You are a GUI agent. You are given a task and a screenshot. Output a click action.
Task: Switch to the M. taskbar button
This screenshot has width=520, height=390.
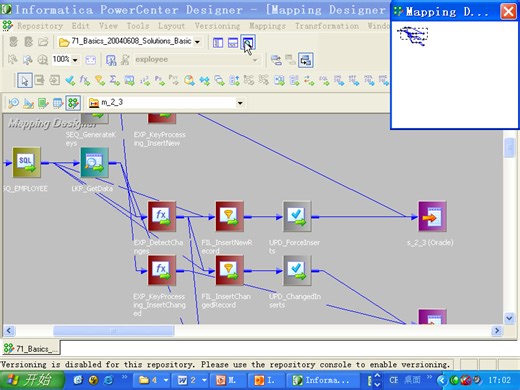(227, 380)
